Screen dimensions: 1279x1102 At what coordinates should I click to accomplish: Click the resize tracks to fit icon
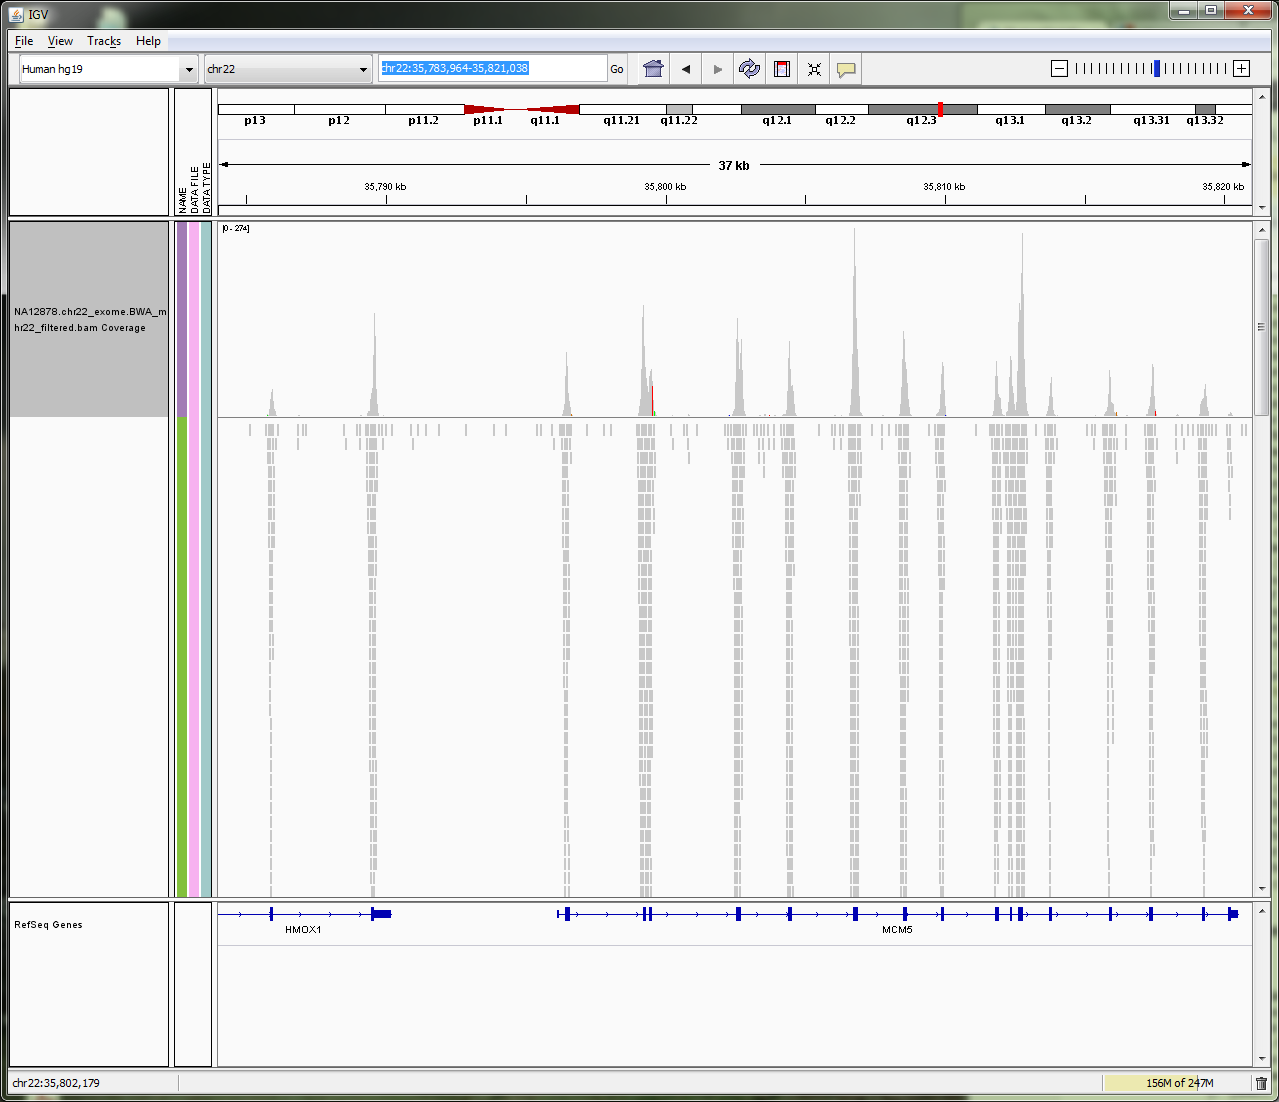[x=814, y=69]
